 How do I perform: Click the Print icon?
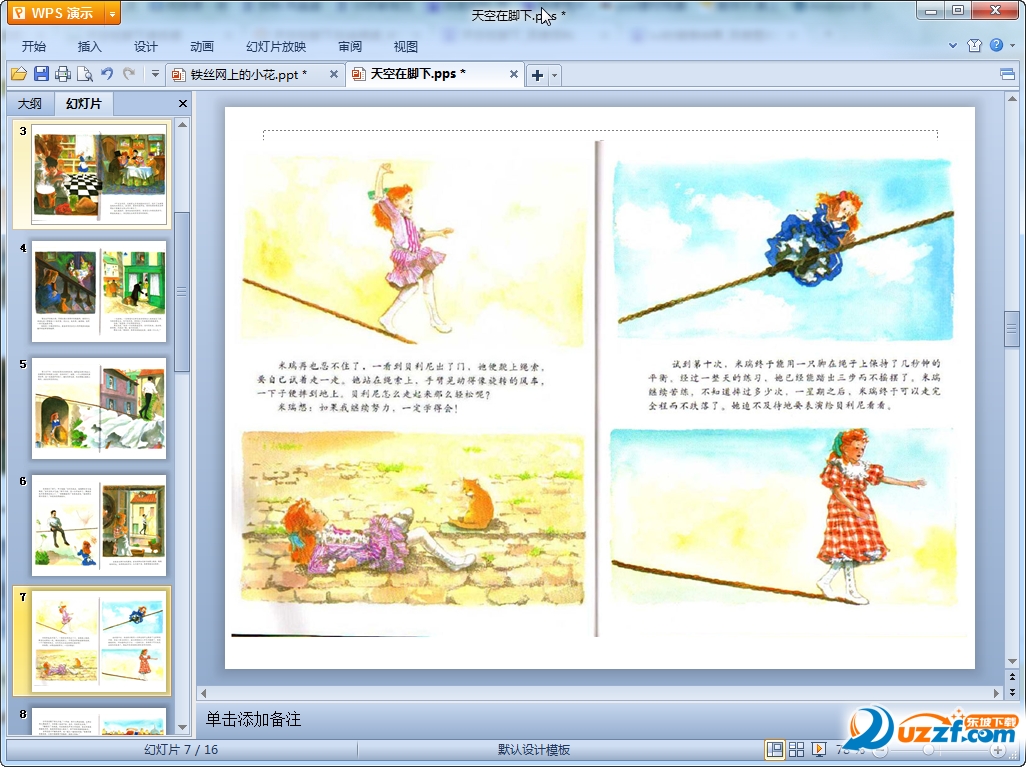point(63,74)
